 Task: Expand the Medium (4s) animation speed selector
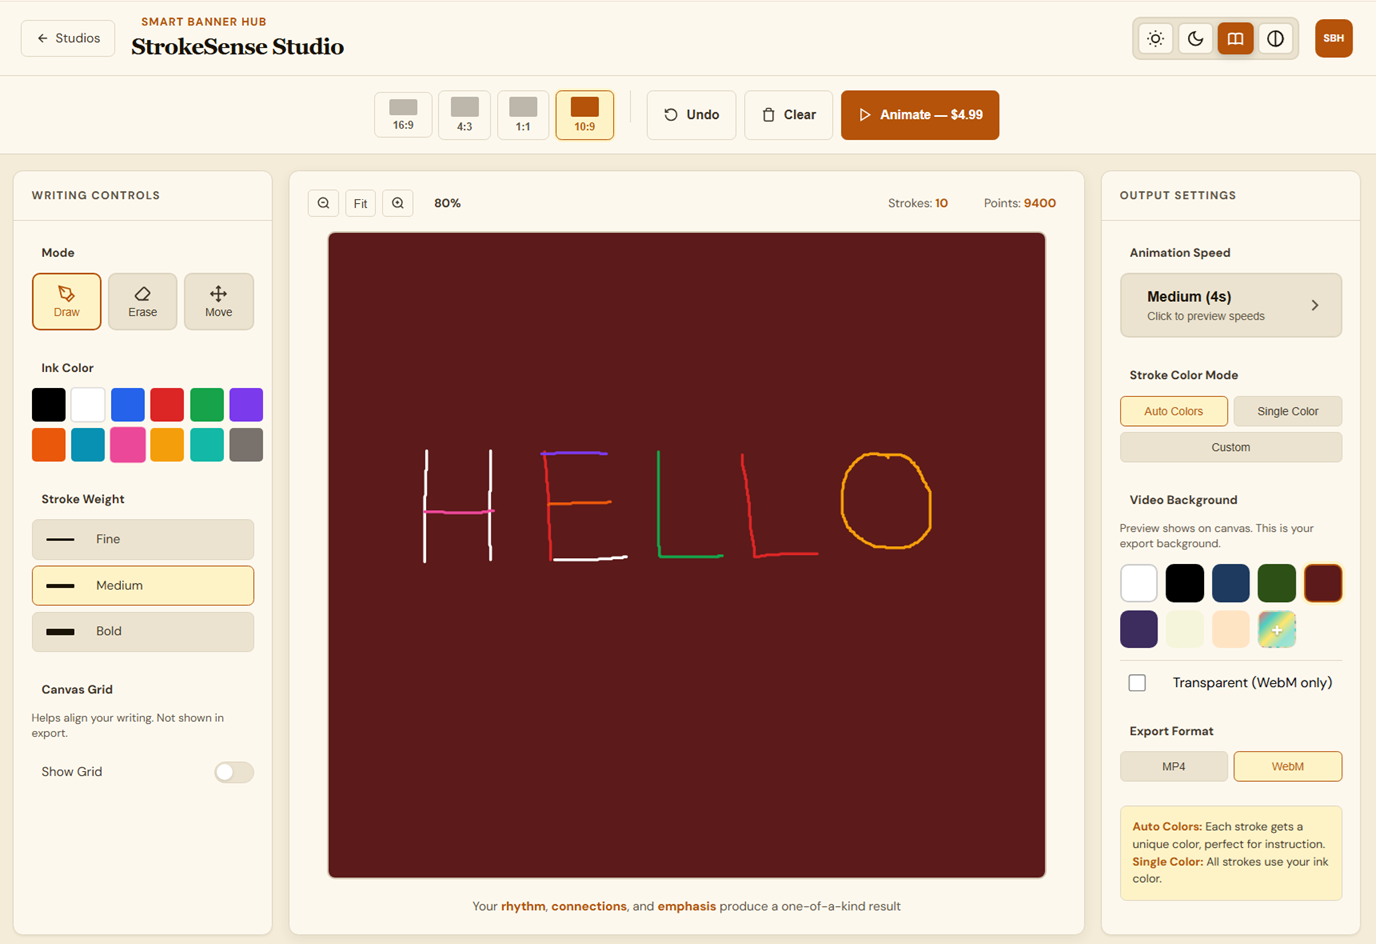(1231, 305)
